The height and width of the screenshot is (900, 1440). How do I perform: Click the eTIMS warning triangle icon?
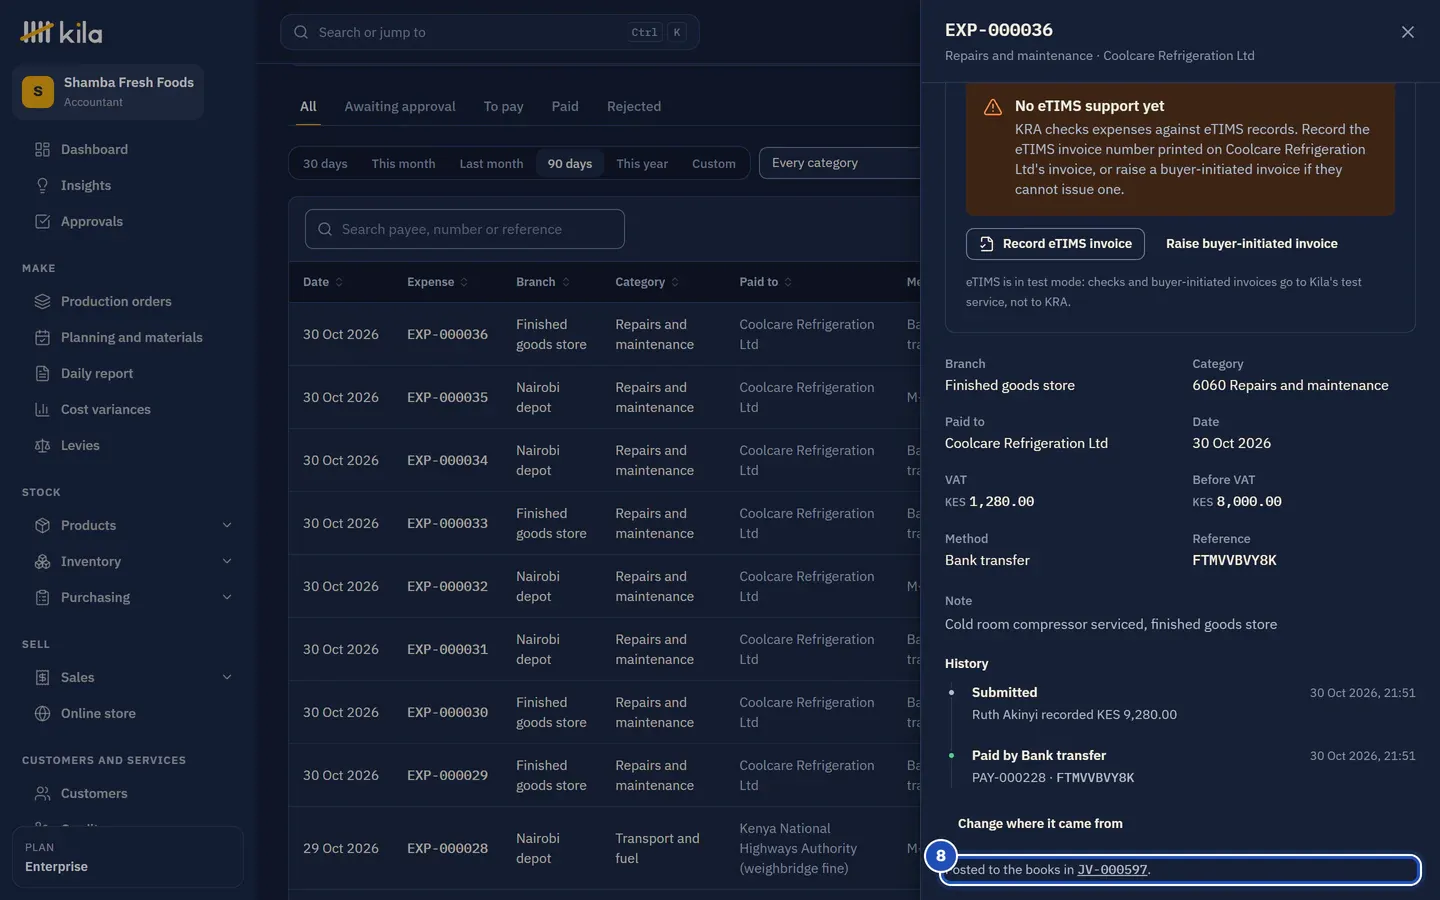[x=993, y=107]
